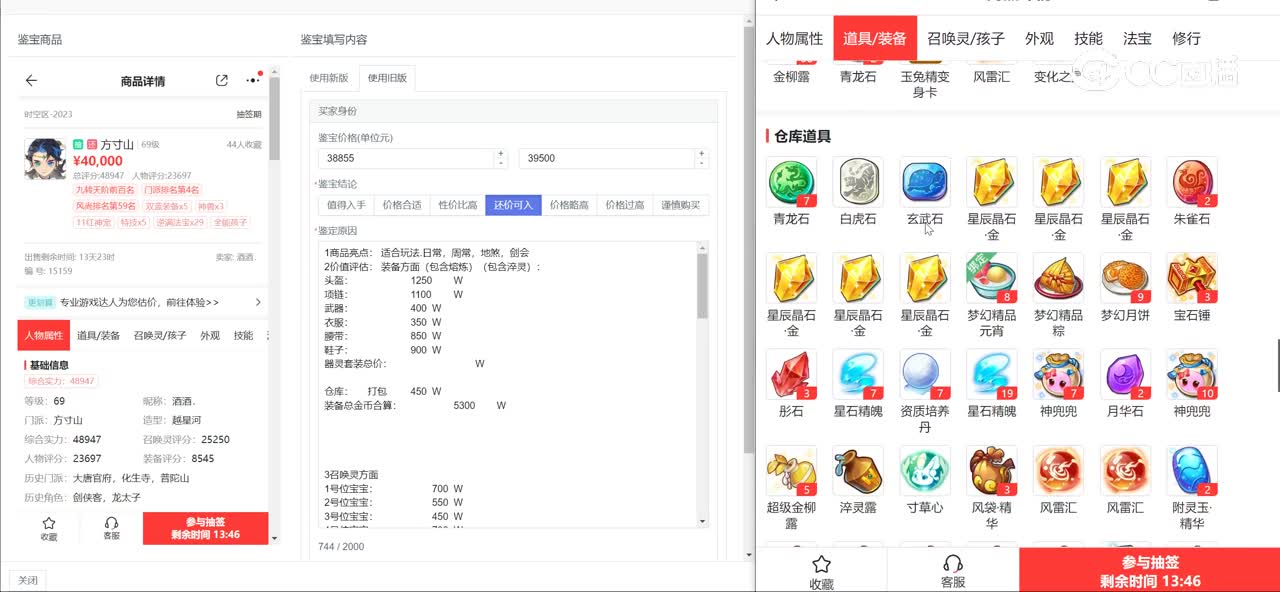The height and width of the screenshot is (592, 1280).
Task: Switch to the 使用旧版 tab
Action: [387, 78]
